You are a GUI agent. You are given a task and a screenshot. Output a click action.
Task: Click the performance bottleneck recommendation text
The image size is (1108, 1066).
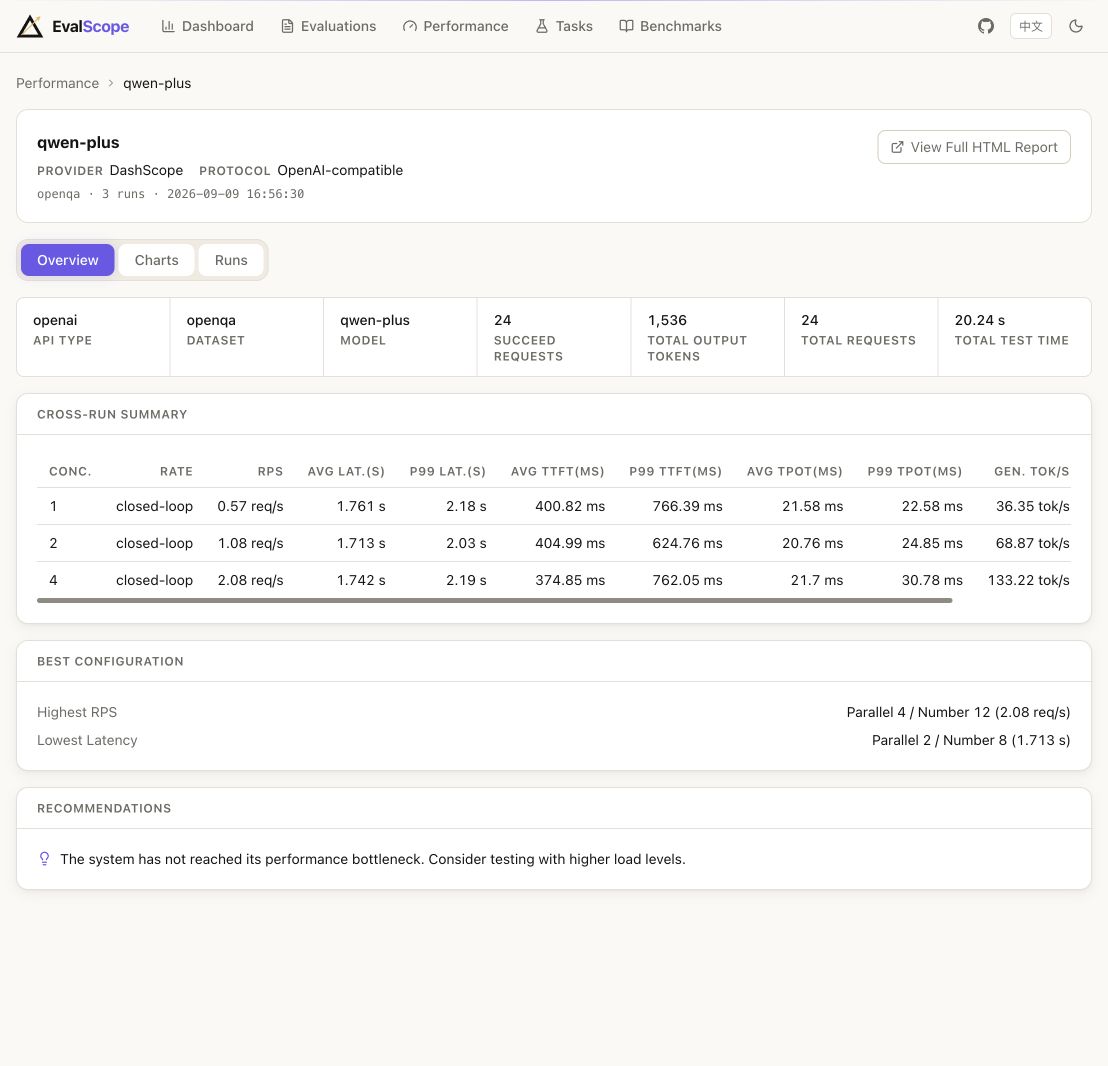373,859
